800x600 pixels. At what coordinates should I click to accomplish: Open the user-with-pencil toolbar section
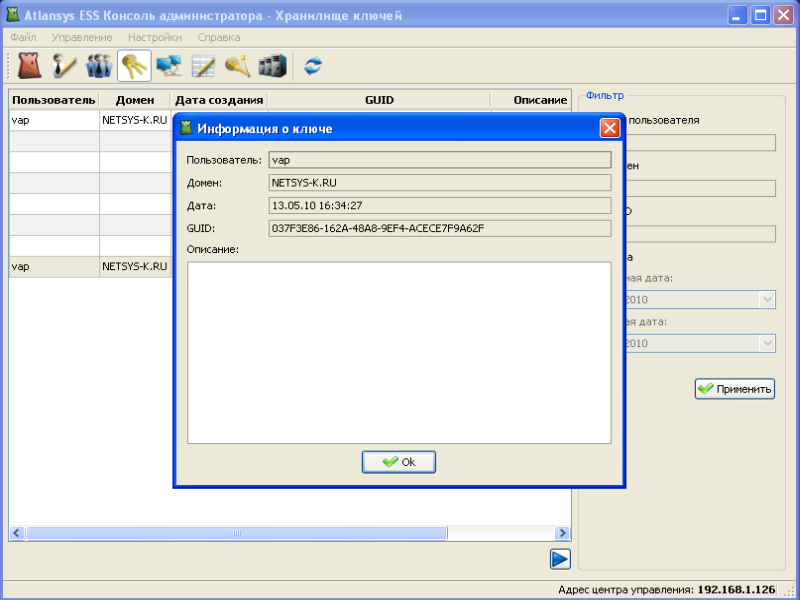click(x=64, y=66)
